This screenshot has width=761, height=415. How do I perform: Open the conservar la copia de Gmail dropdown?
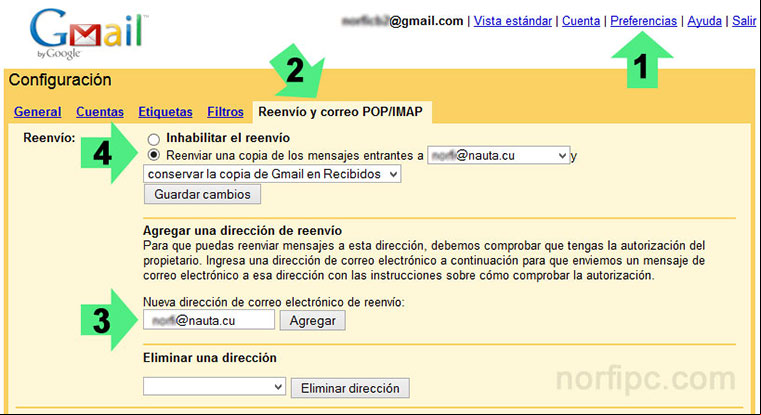(x=272, y=174)
